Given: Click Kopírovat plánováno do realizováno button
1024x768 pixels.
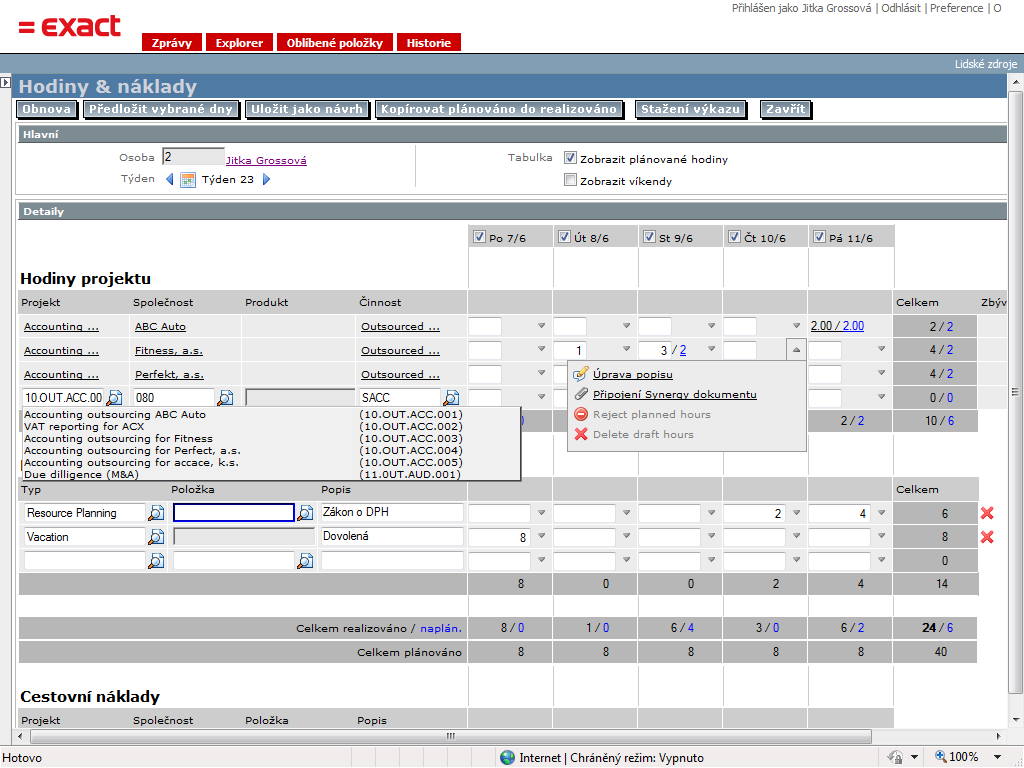Looking at the screenshot, I should [499, 109].
